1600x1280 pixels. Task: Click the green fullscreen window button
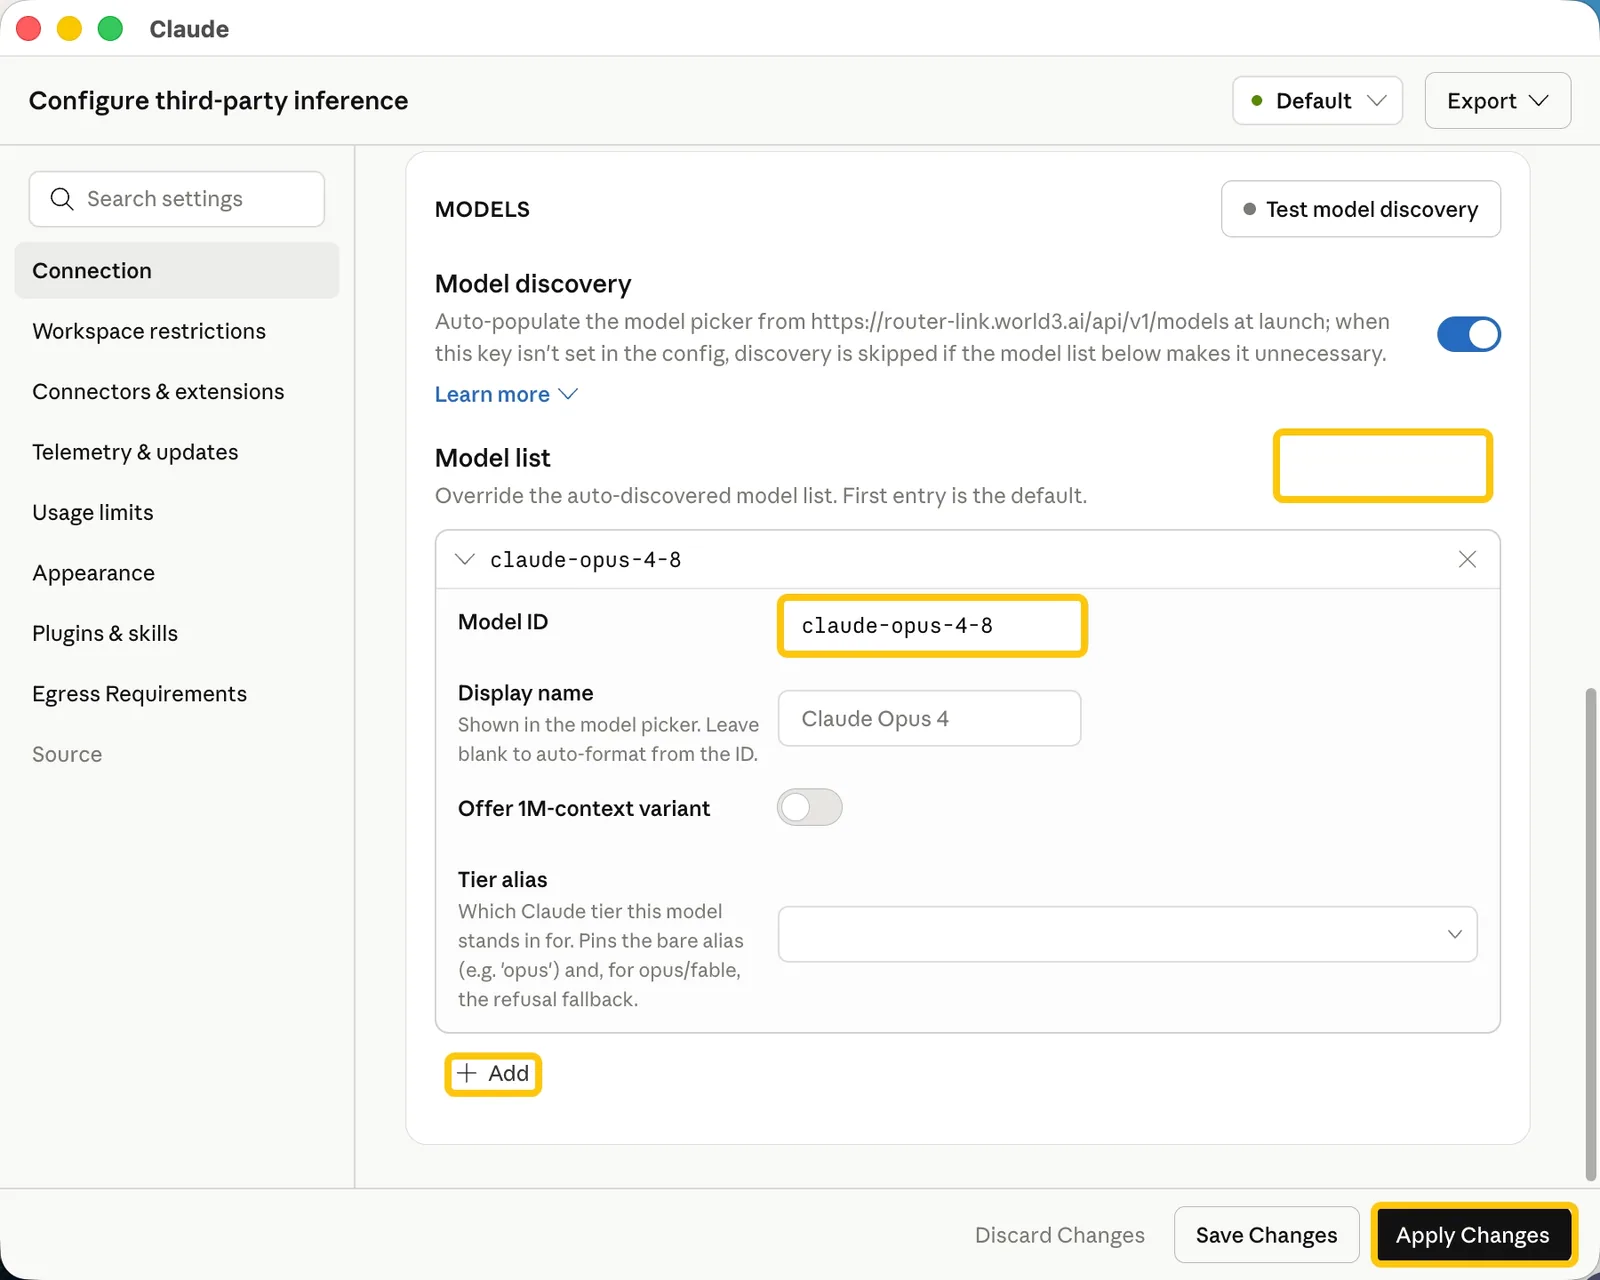110,29
